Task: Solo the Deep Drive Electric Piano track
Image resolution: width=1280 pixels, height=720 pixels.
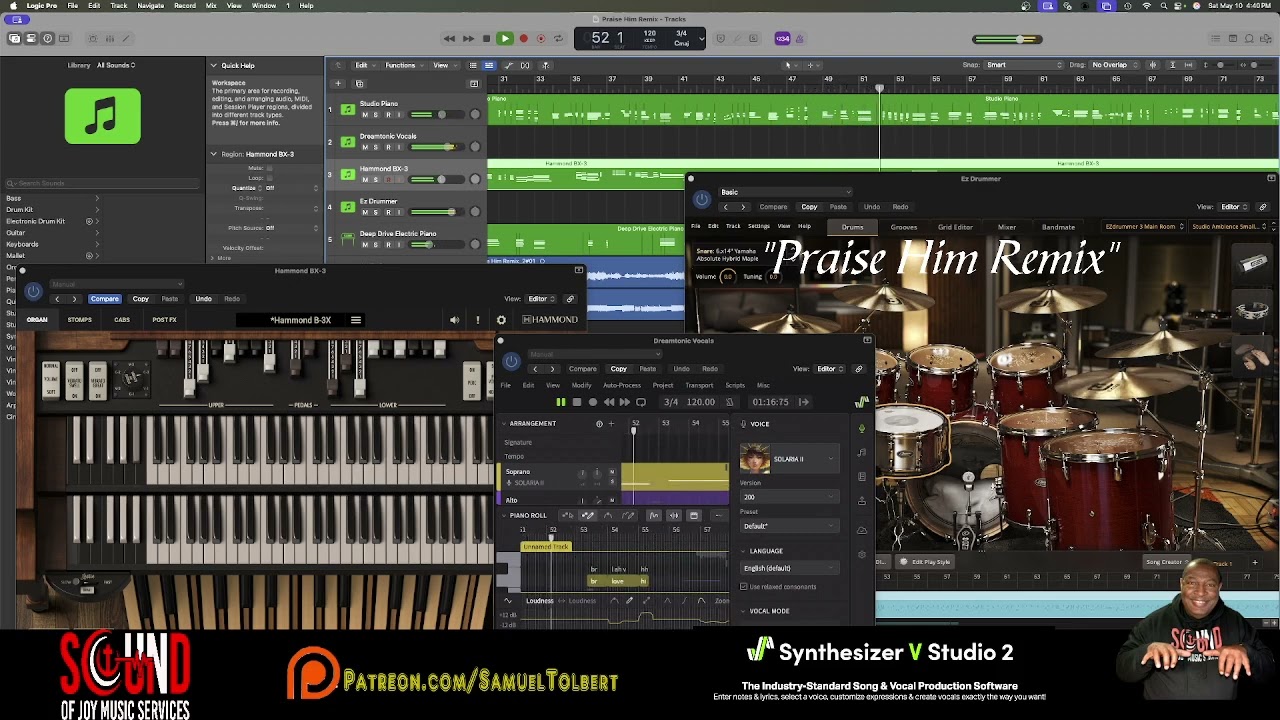Action: 376,244
